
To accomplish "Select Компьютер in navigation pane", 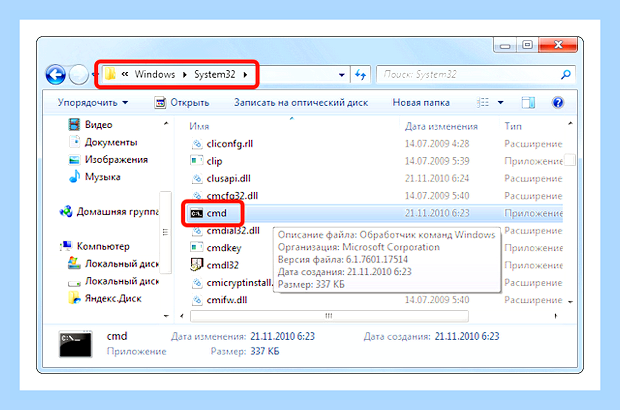I will pos(103,246).
